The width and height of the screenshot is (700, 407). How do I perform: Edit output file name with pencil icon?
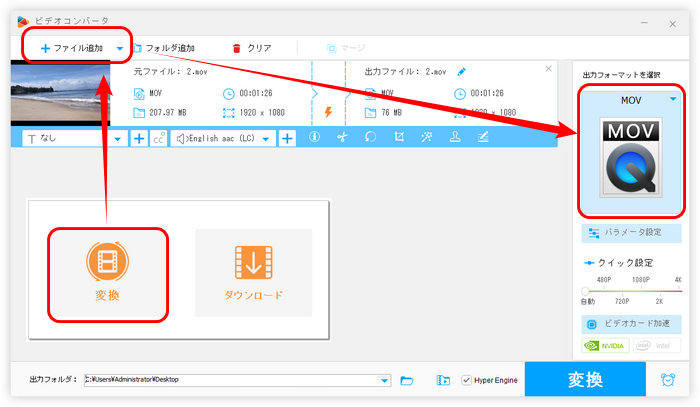(462, 71)
